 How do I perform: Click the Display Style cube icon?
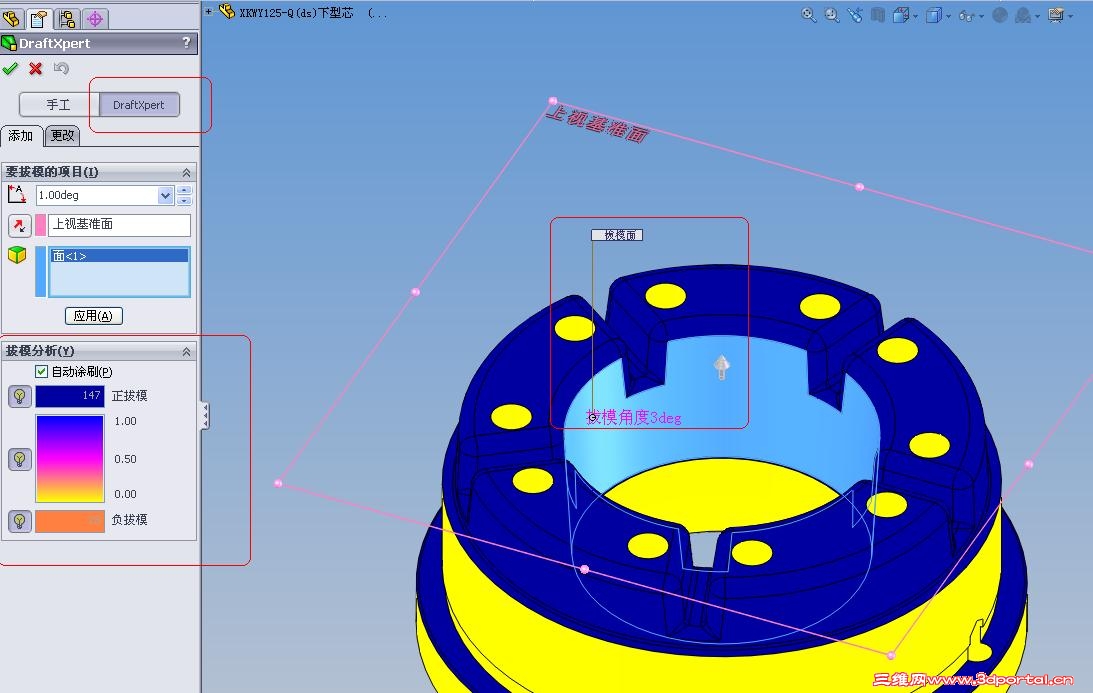click(x=933, y=15)
